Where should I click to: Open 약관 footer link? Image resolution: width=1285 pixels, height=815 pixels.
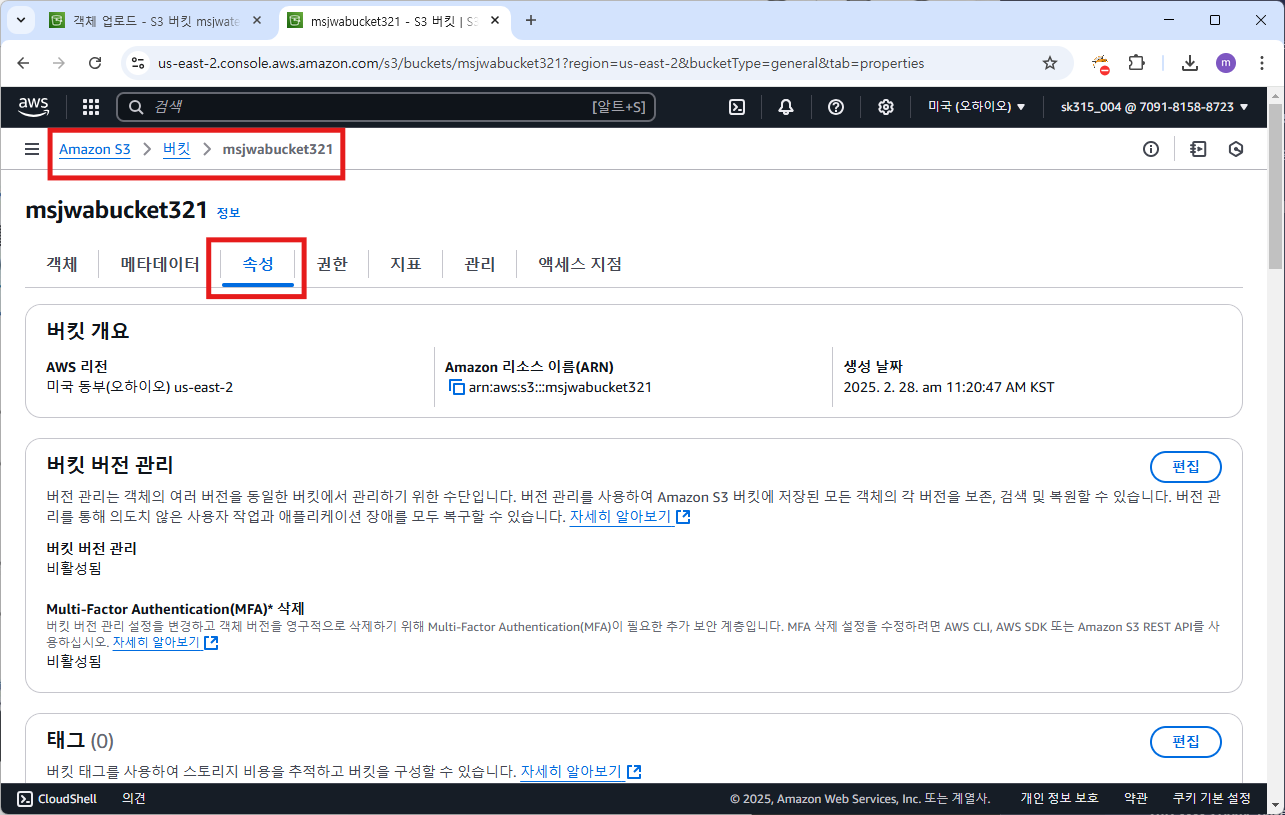click(1136, 798)
